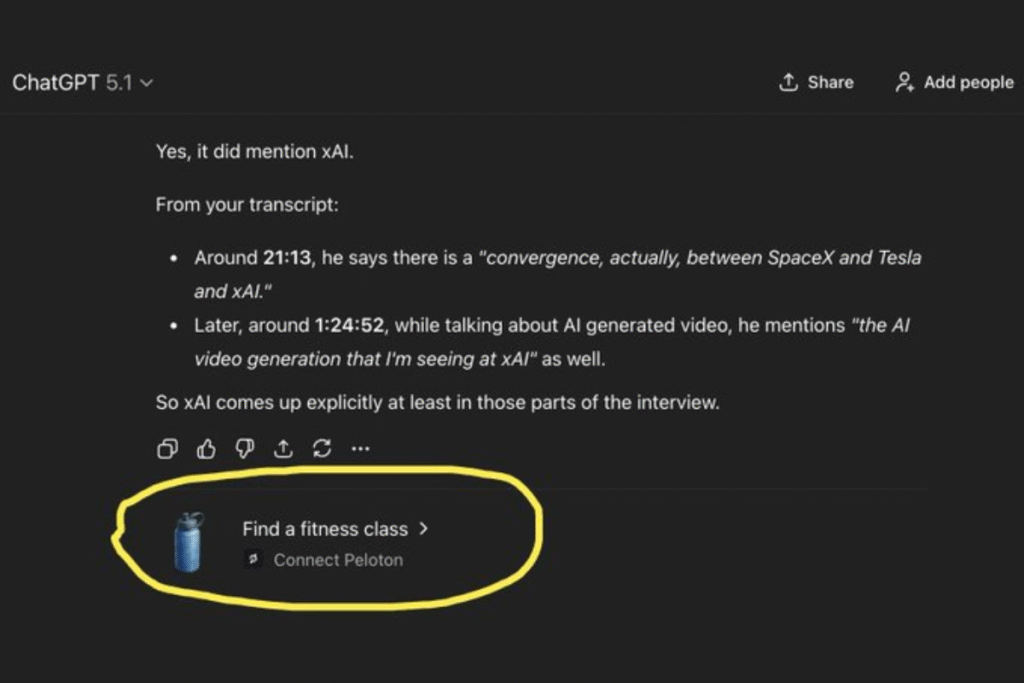Click the blue water bottle emoji
1024x683 pixels.
[x=188, y=540]
